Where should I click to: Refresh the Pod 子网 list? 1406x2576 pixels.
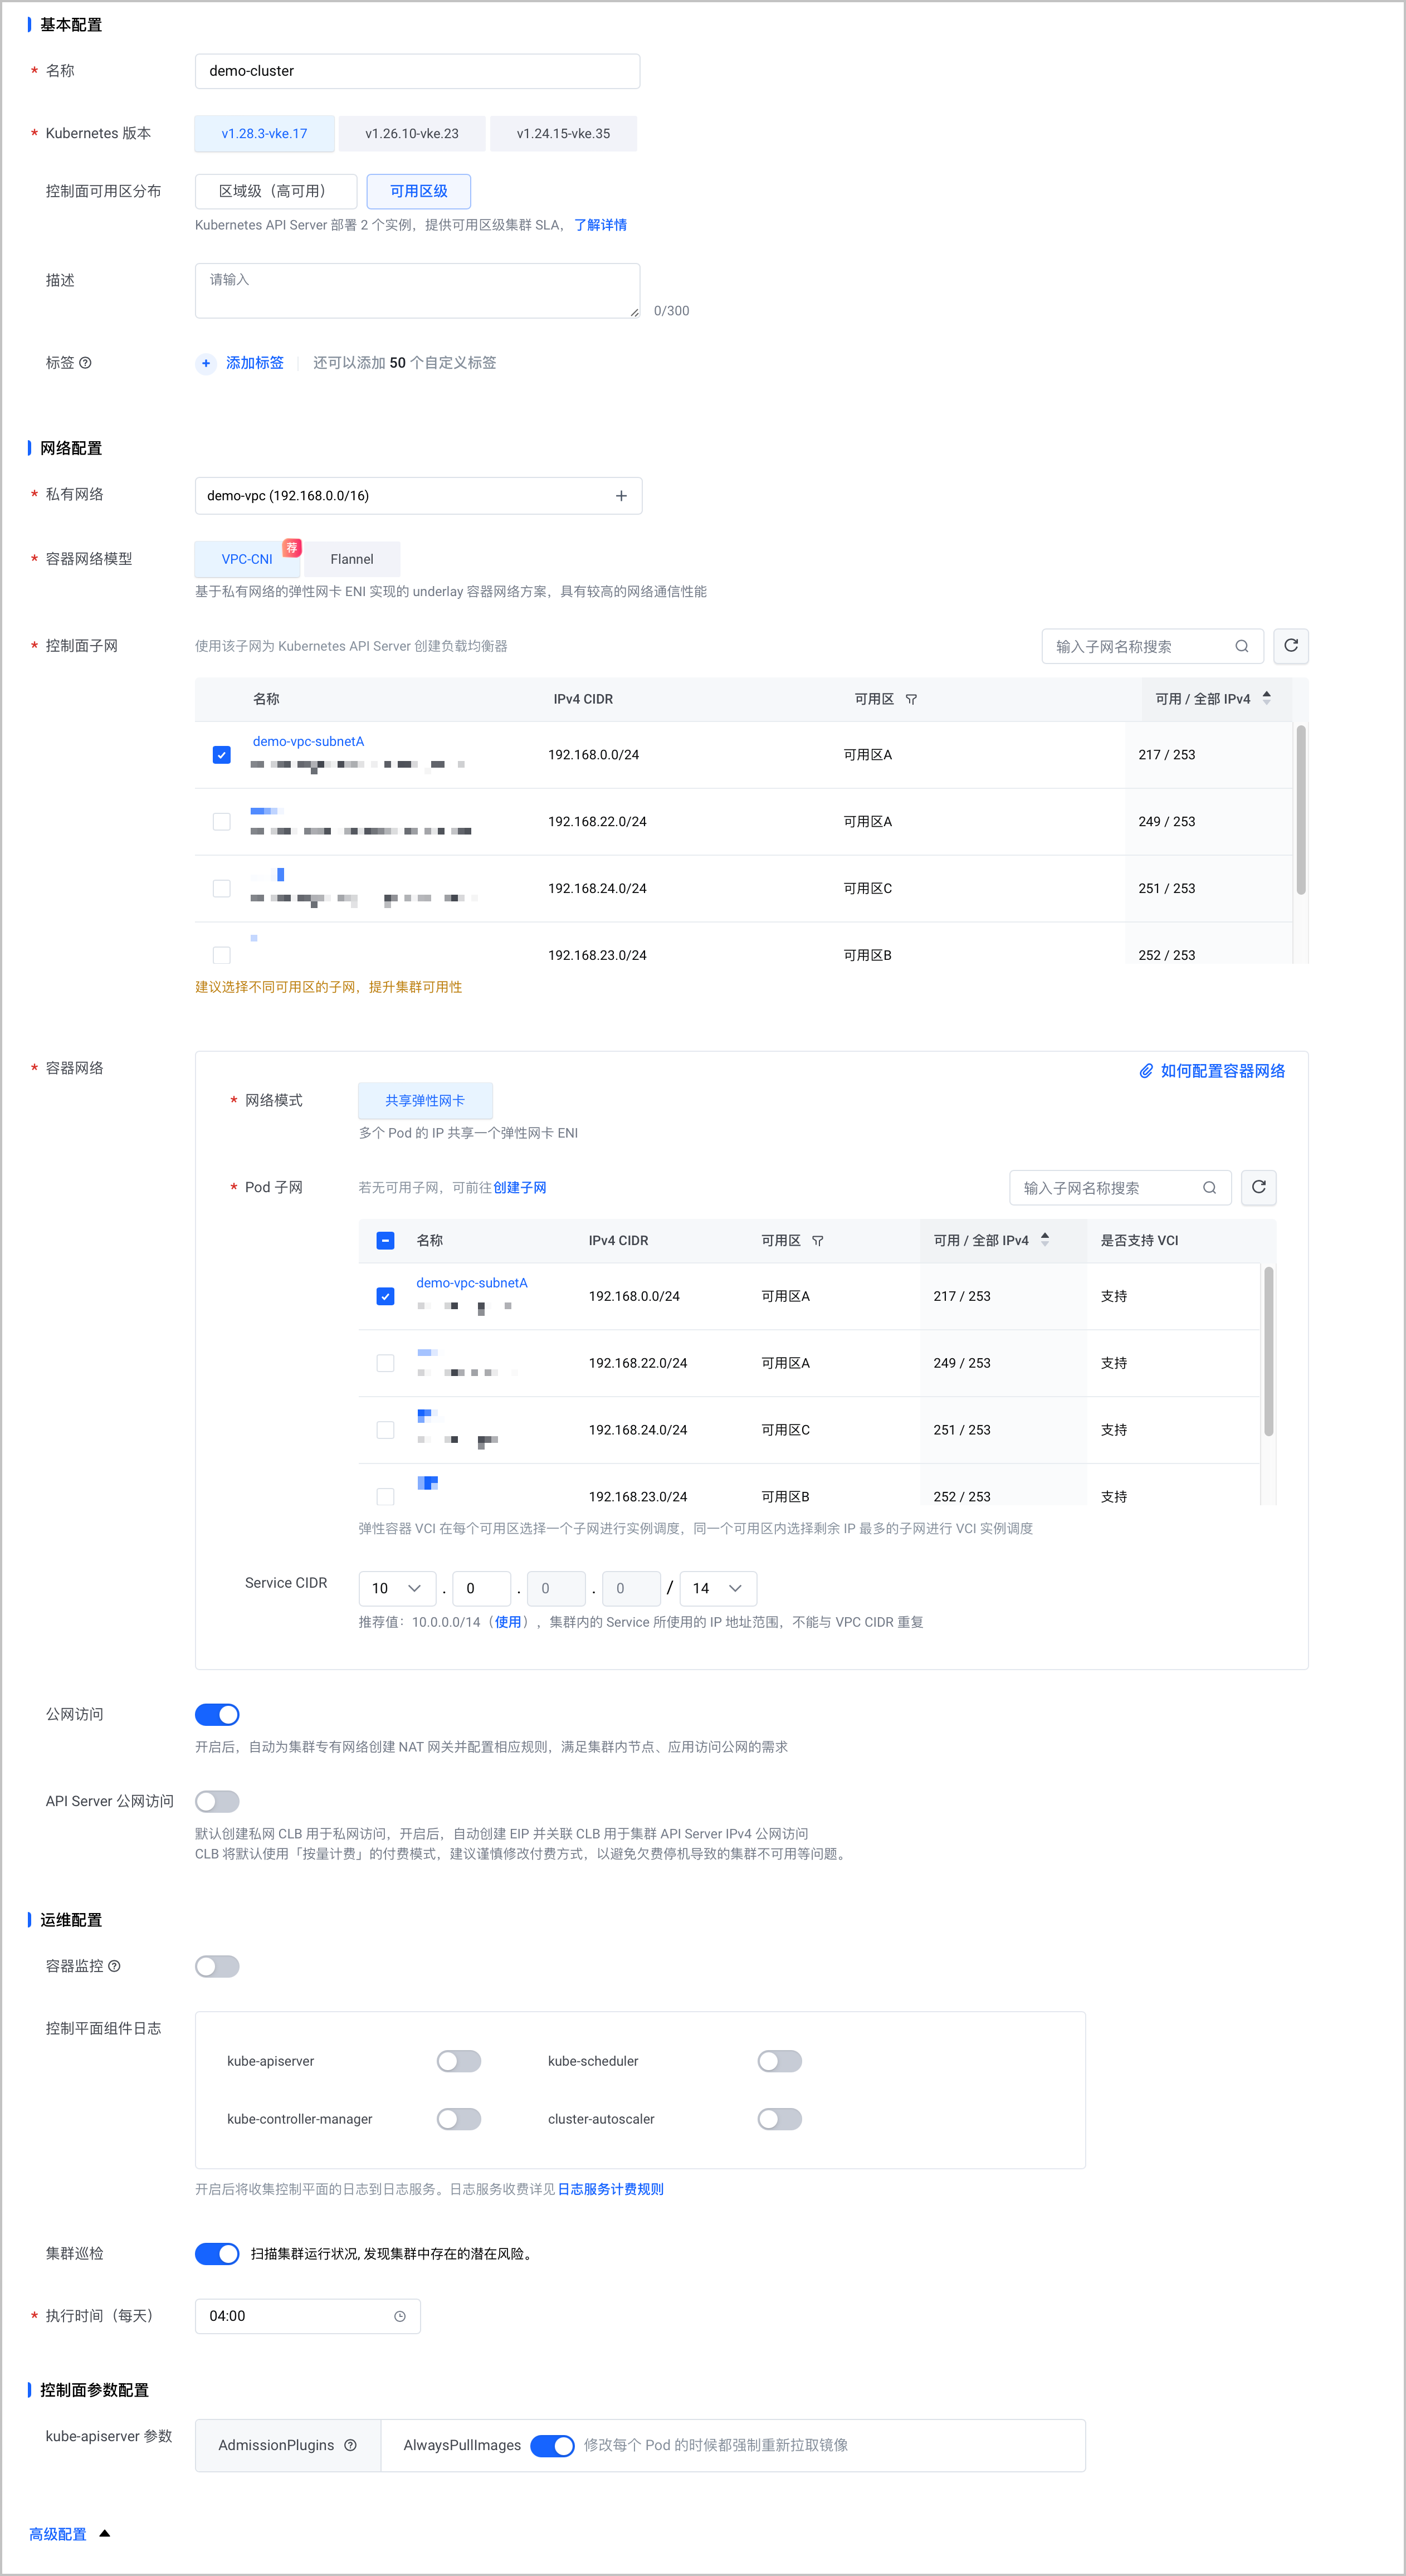tap(1258, 1187)
